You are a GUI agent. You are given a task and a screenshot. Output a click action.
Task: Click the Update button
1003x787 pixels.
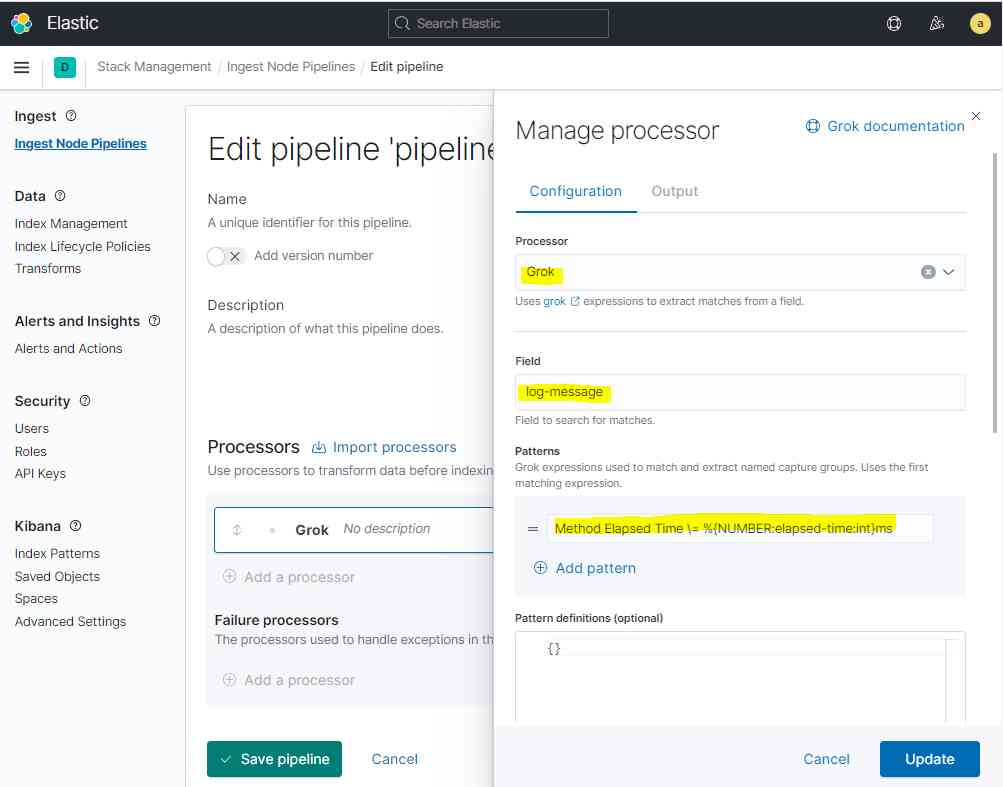929,759
